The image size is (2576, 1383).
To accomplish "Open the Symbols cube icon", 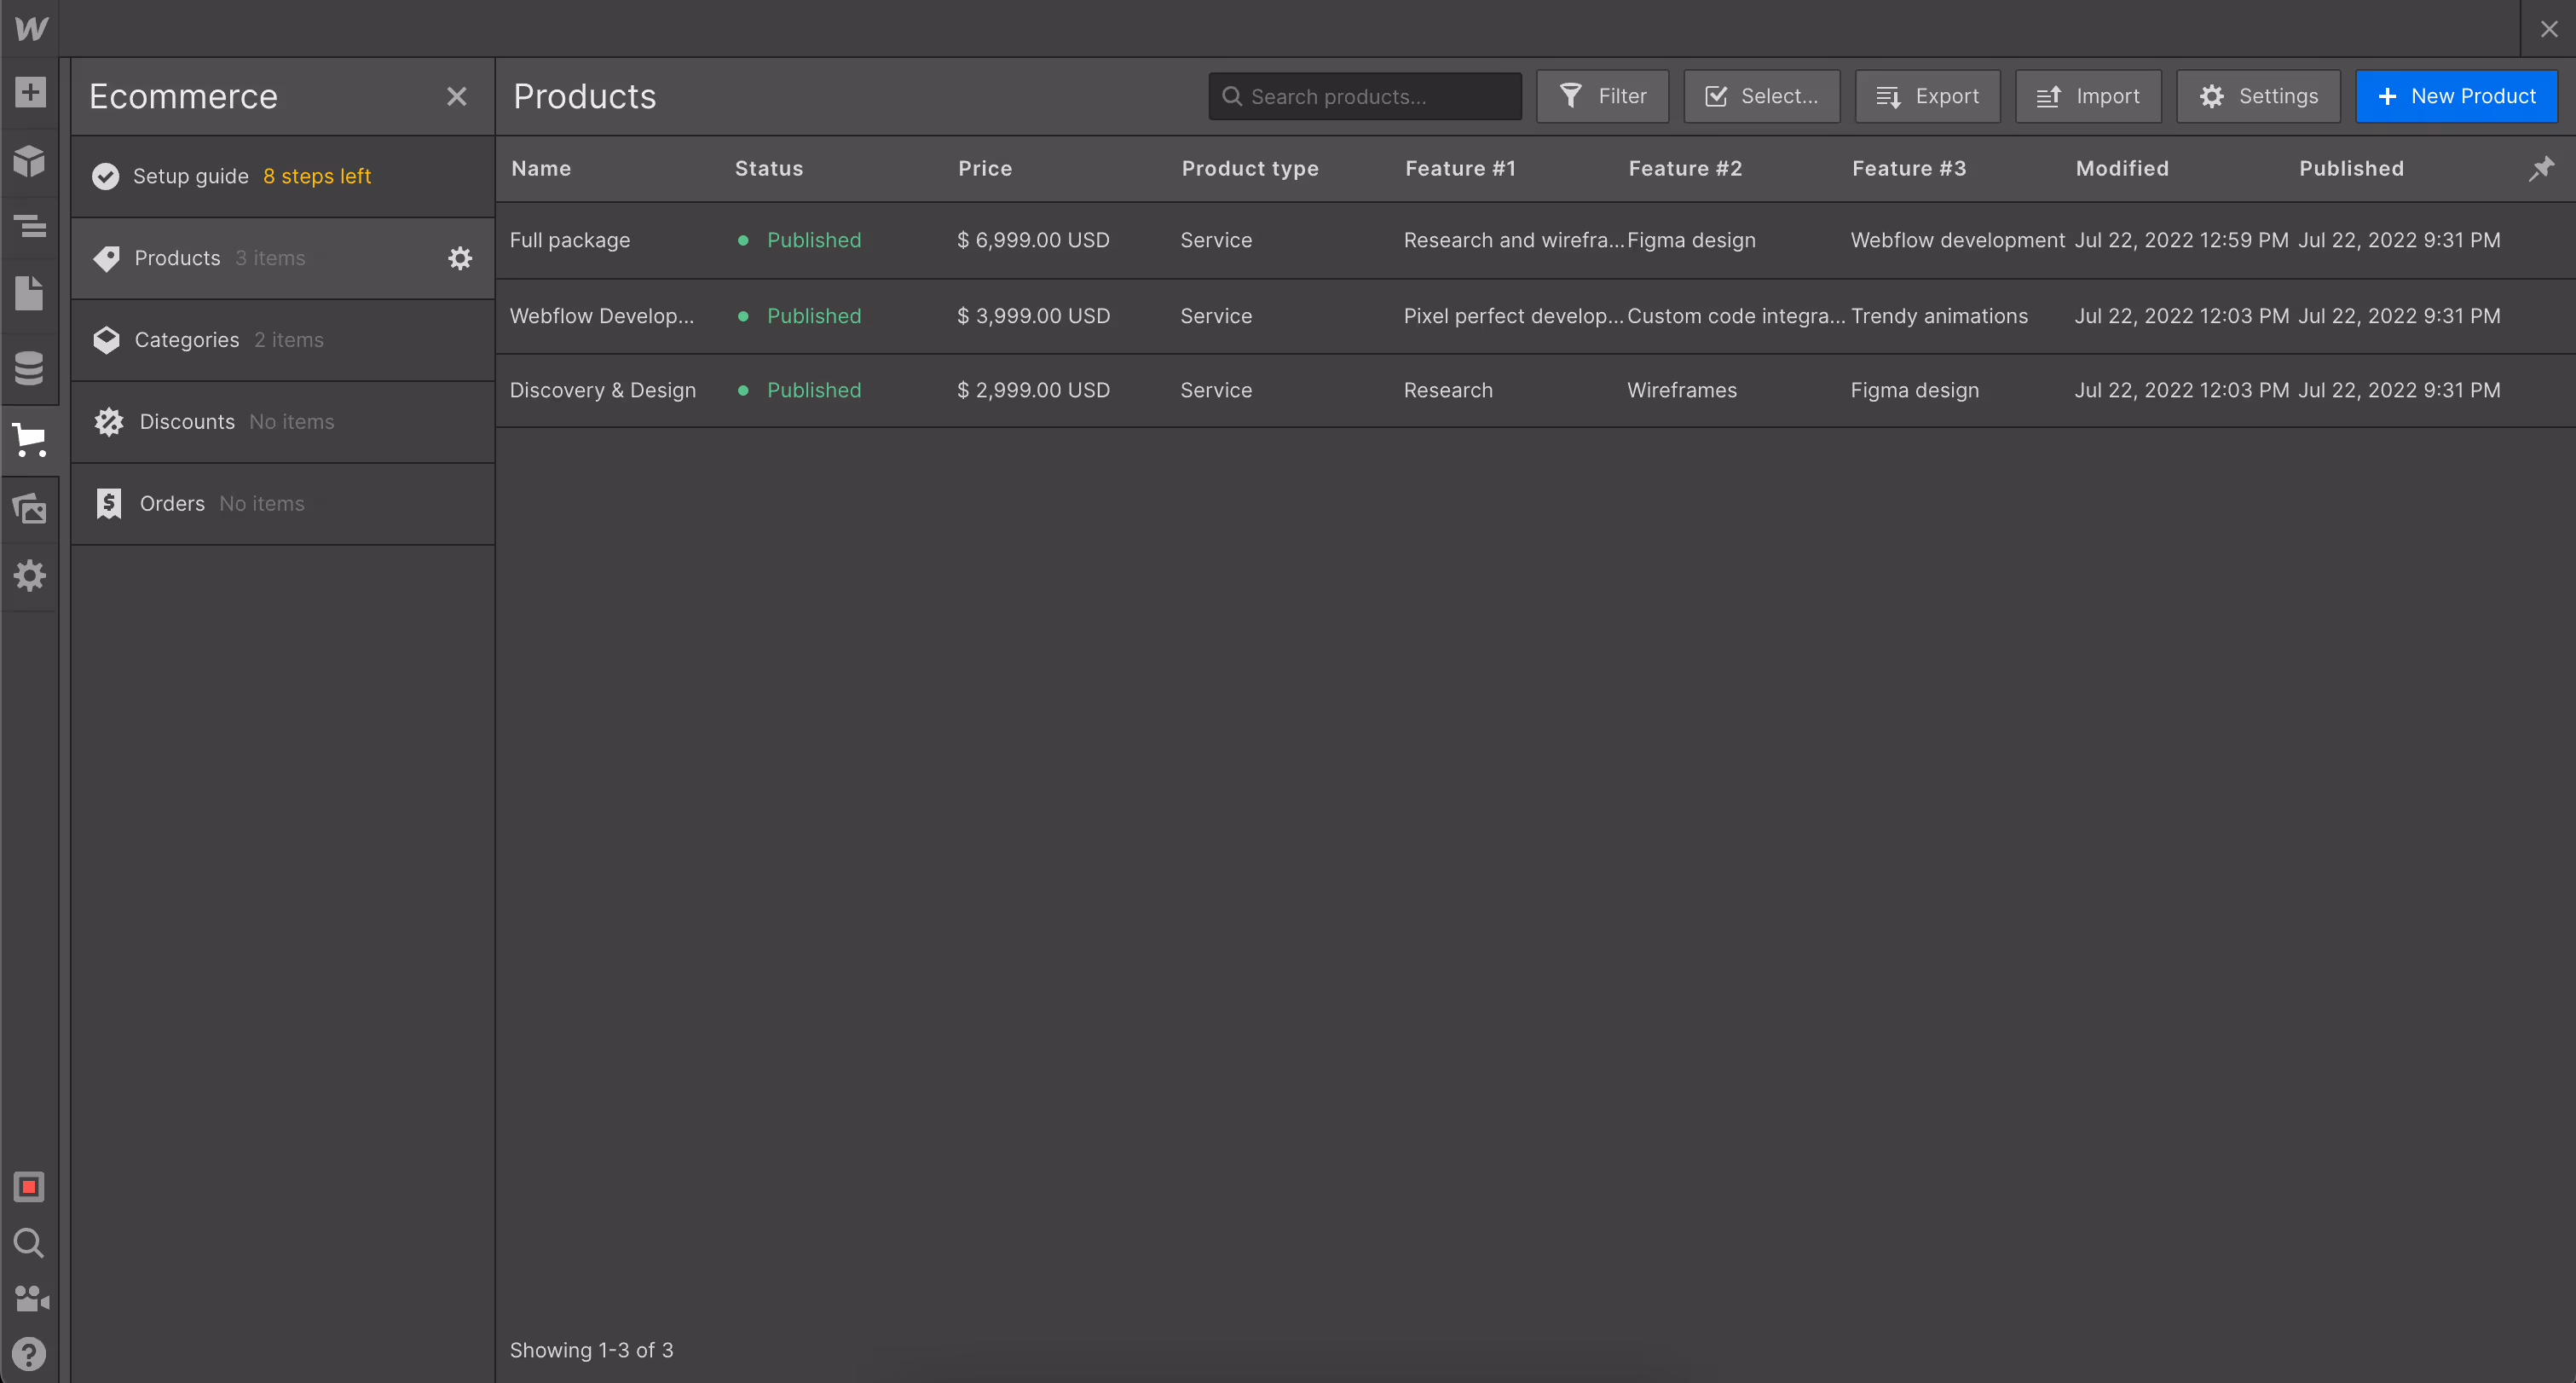I will (30, 160).
